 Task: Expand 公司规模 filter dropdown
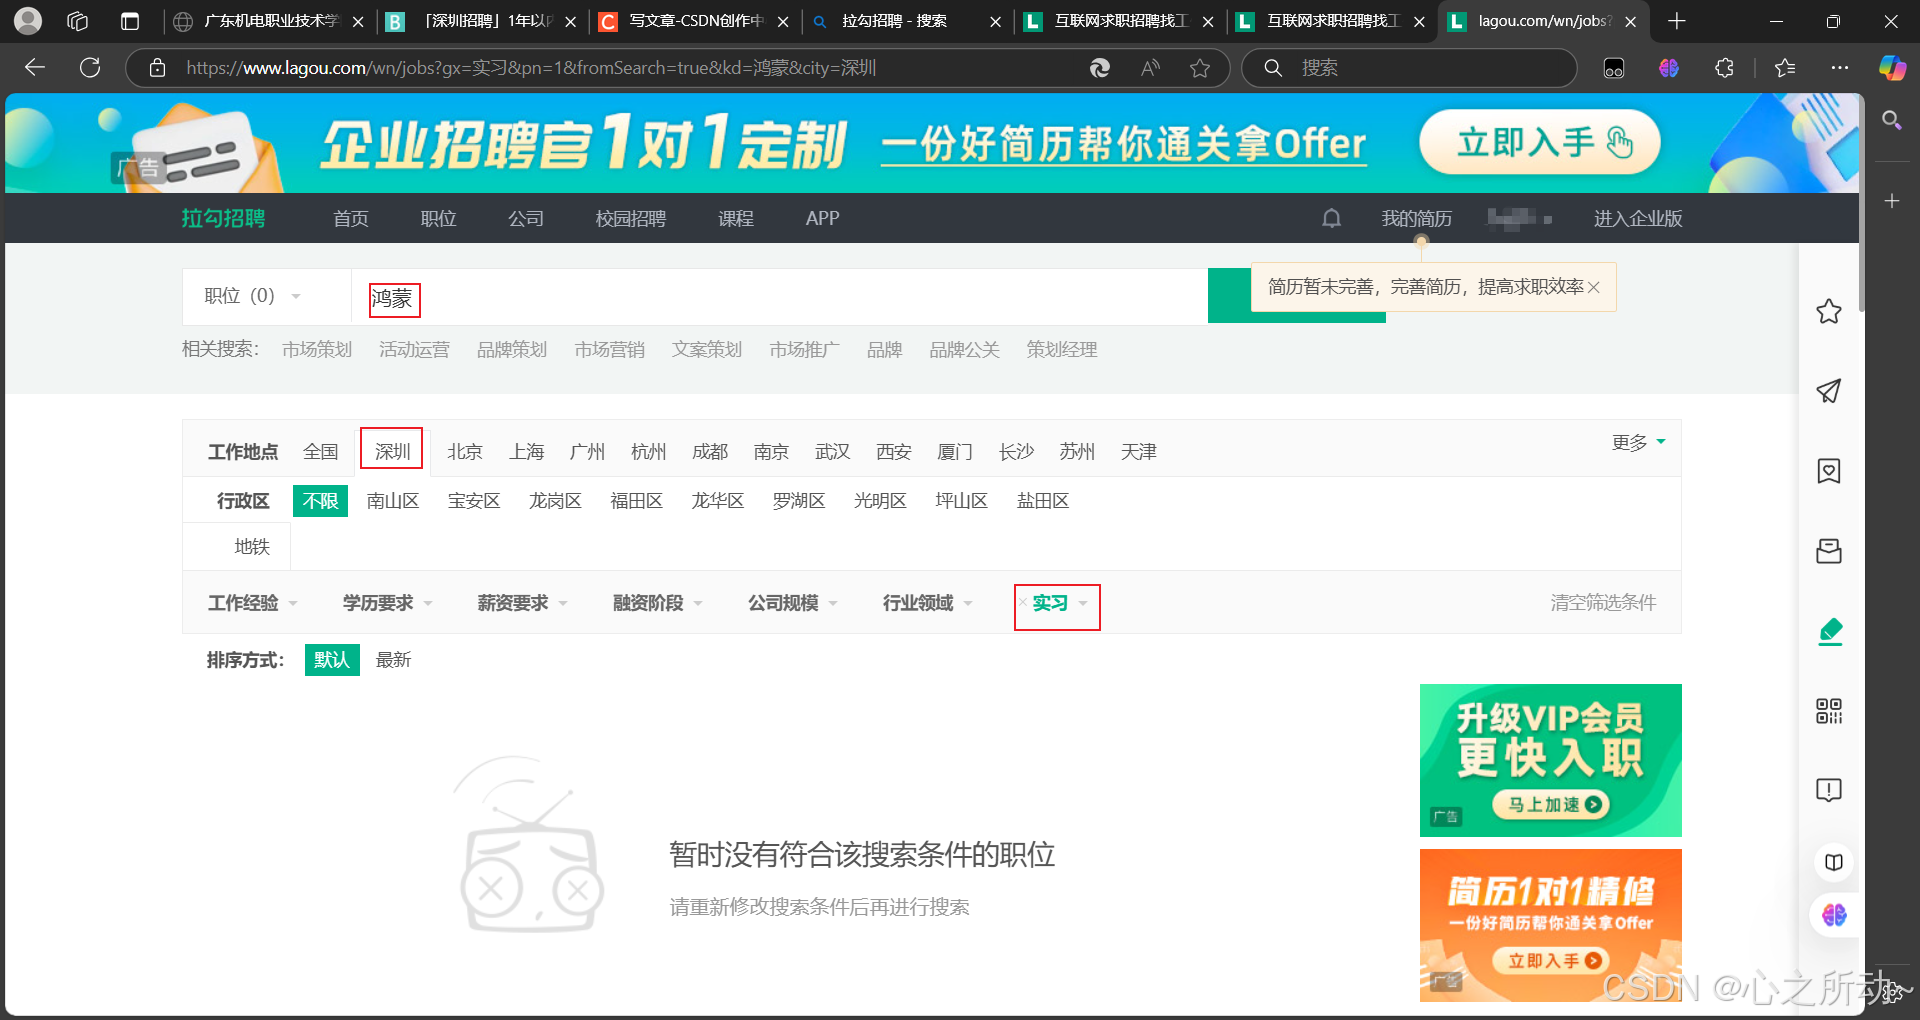point(793,603)
